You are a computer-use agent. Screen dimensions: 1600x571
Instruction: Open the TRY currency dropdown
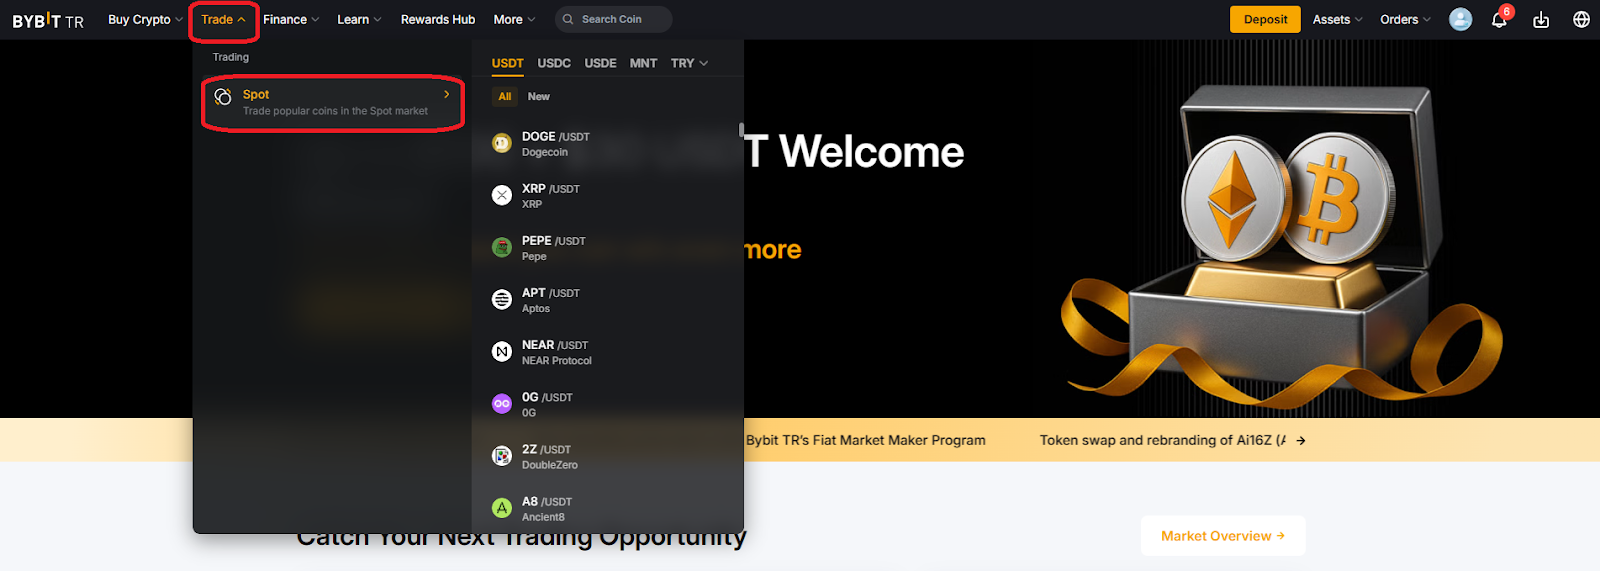[x=689, y=63]
